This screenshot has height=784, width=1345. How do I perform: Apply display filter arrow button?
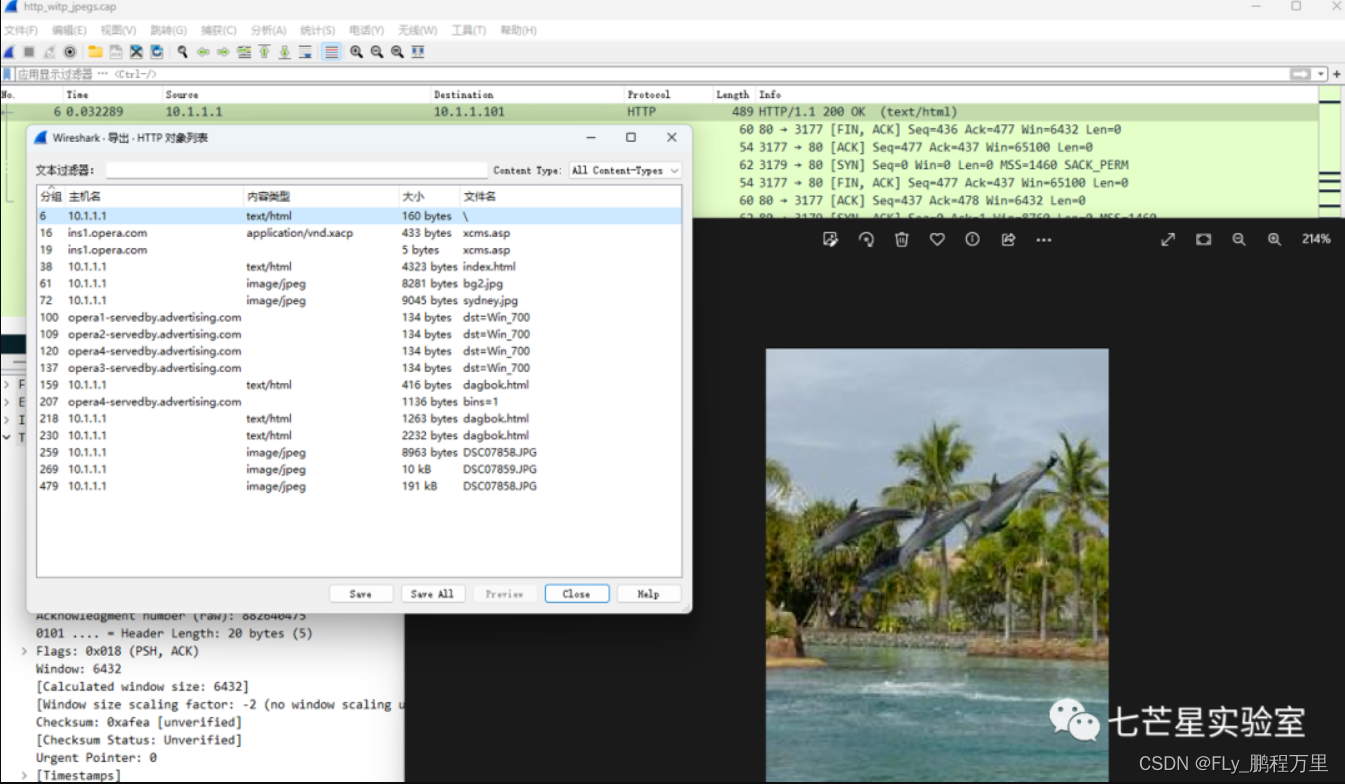click(x=1300, y=74)
